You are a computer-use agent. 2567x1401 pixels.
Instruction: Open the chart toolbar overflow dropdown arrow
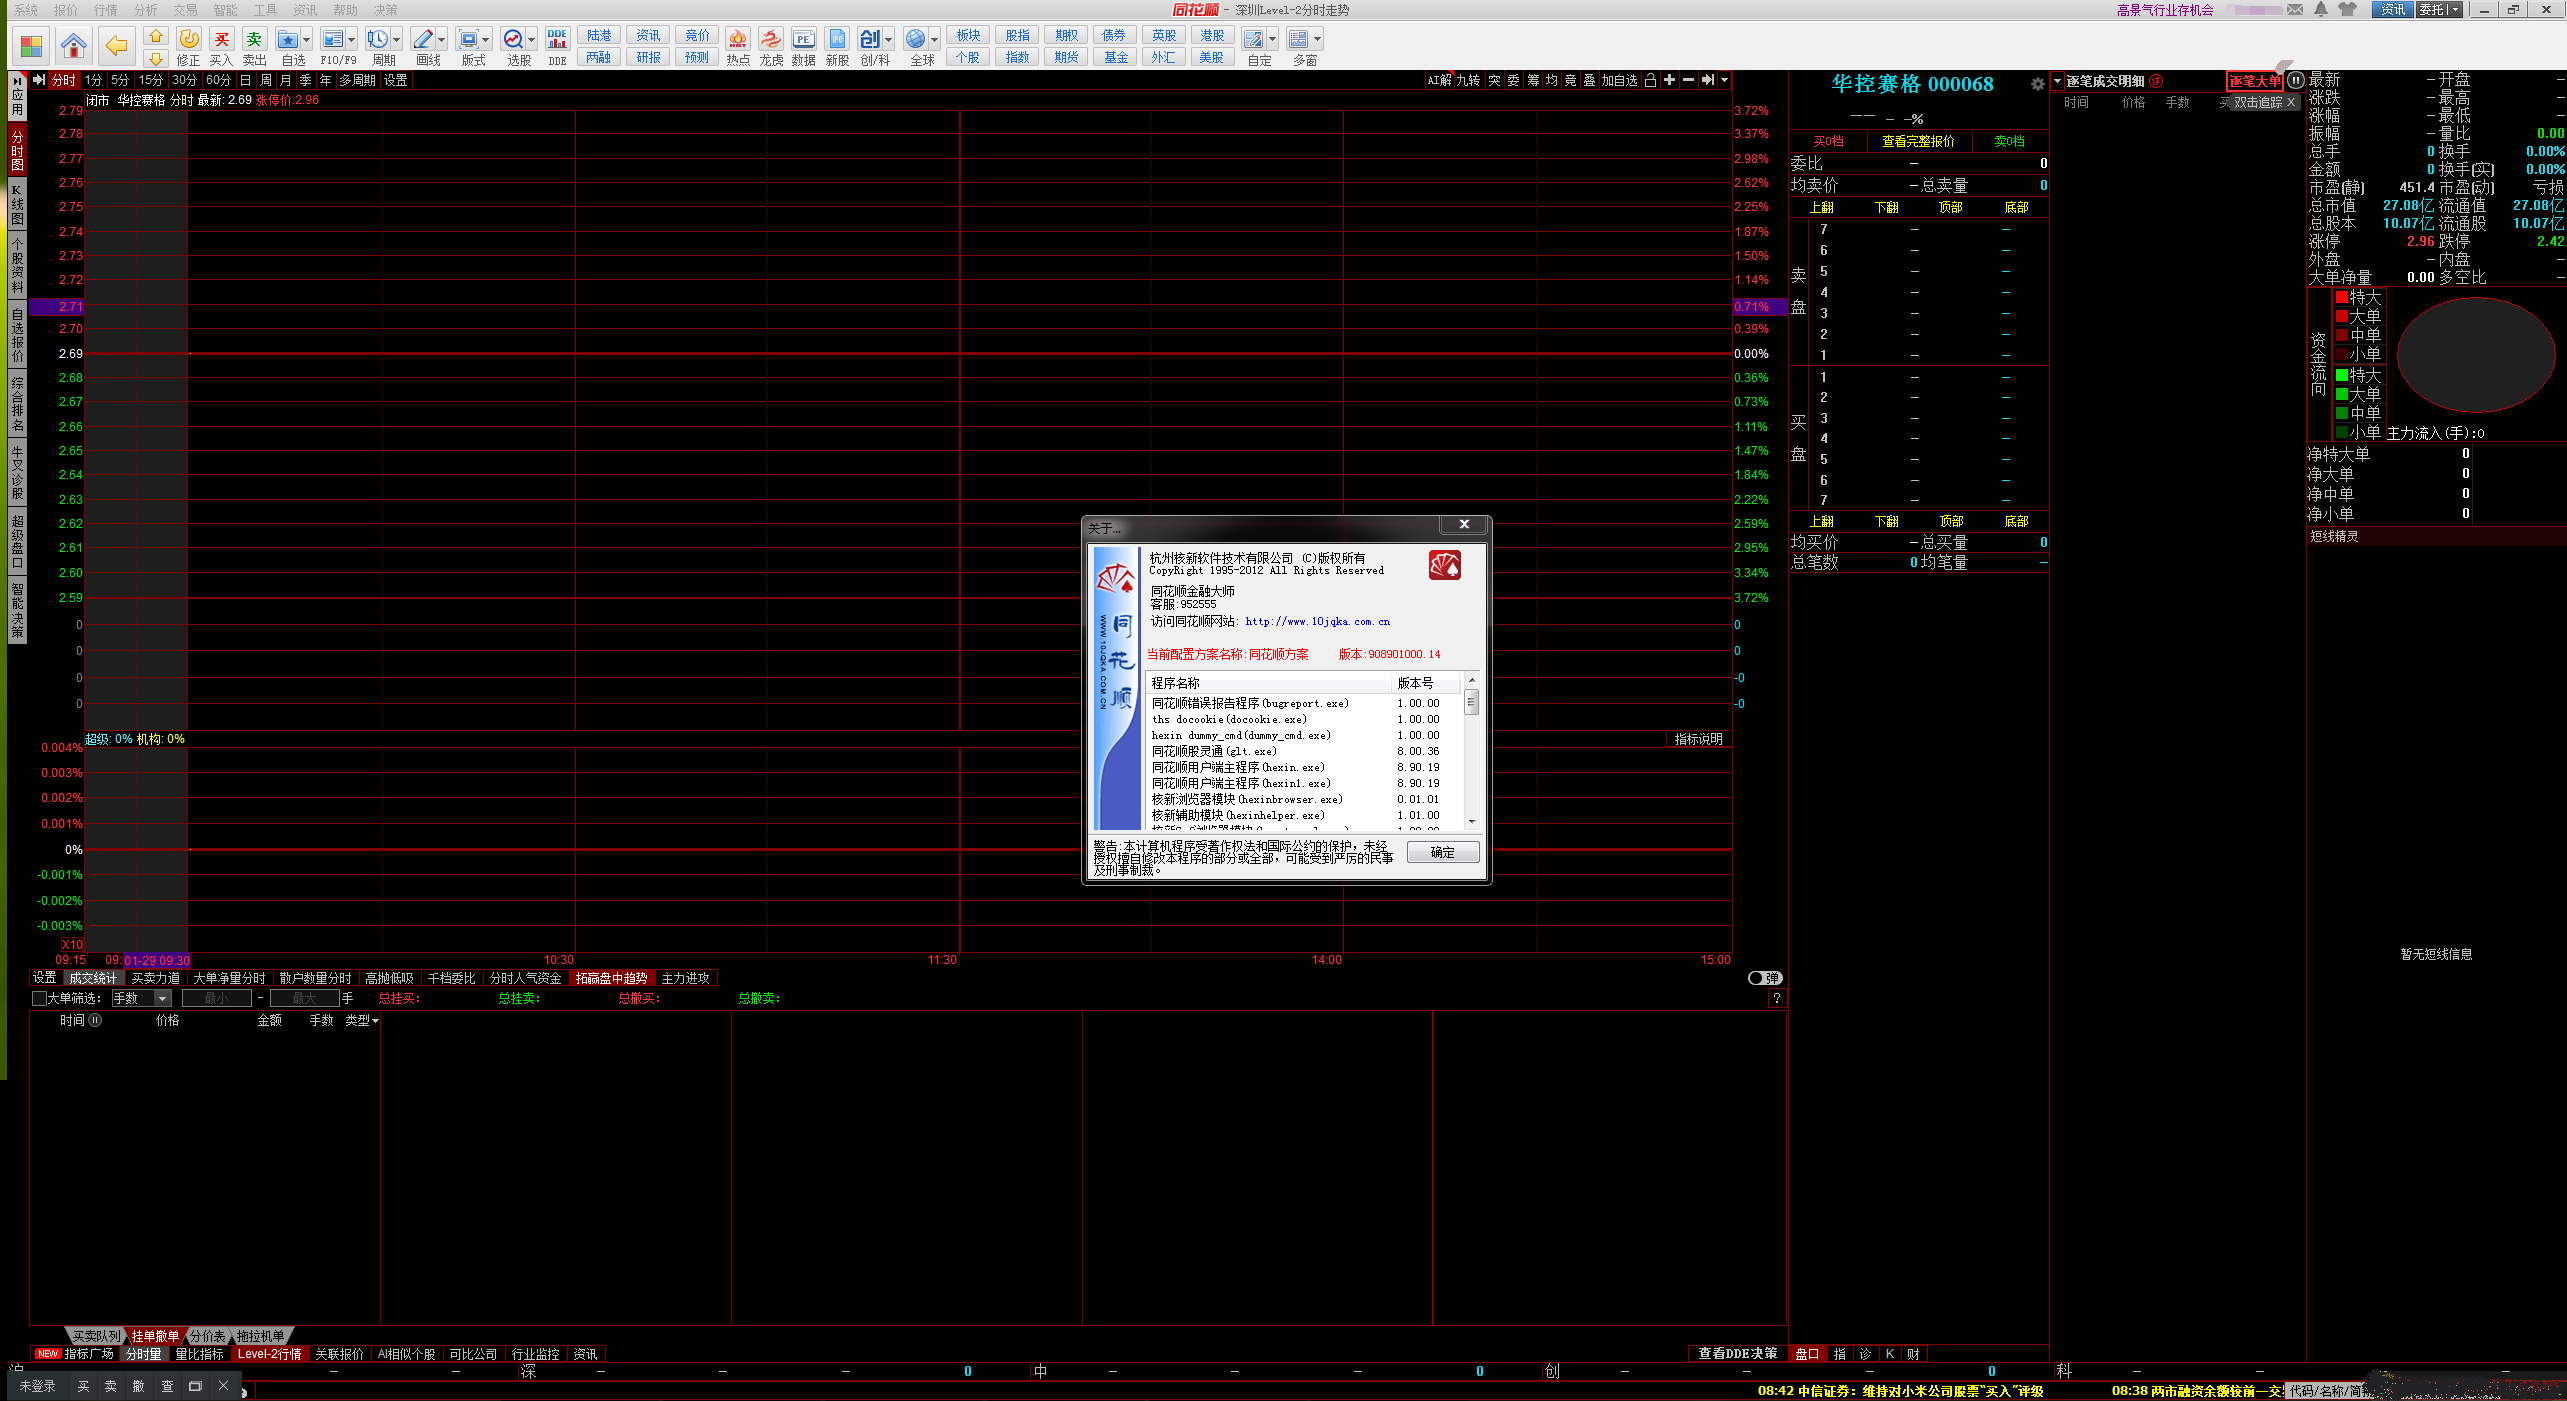[1724, 80]
